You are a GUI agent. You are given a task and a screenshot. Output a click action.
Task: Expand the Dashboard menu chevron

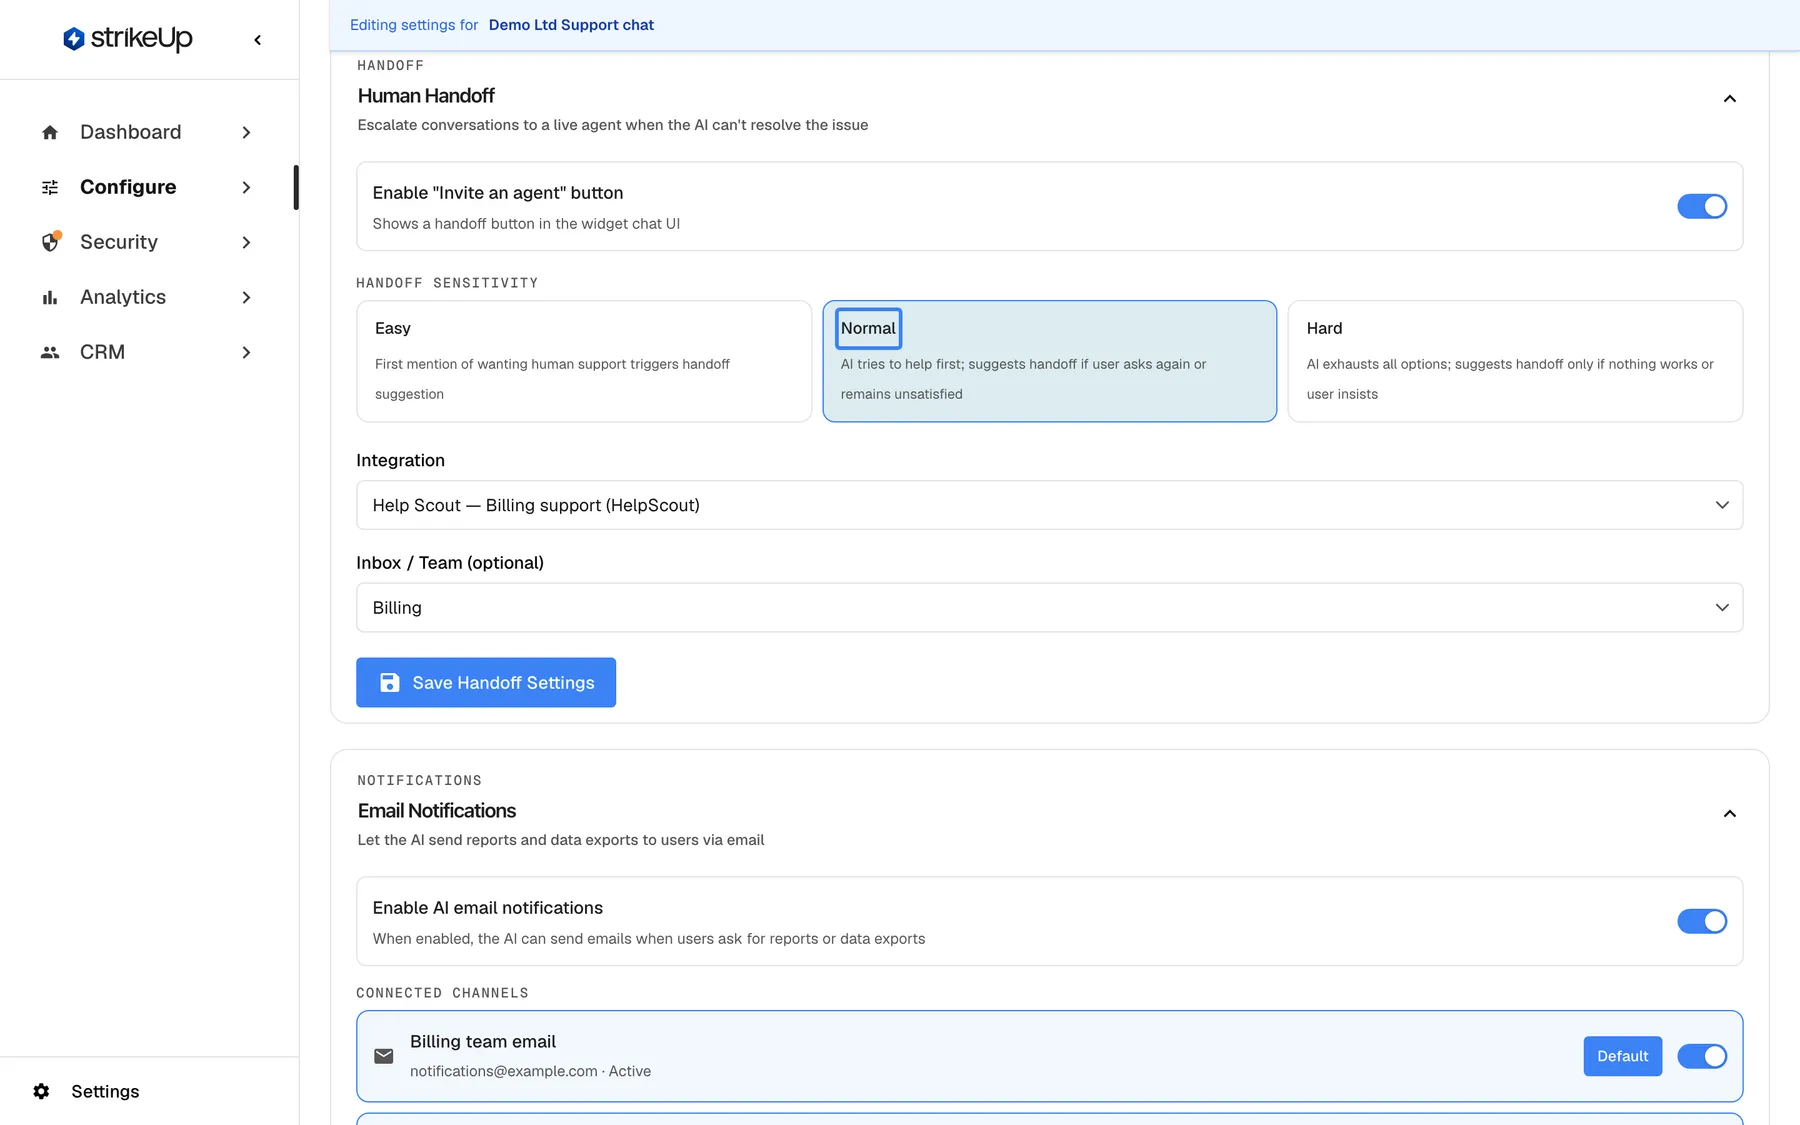click(246, 132)
